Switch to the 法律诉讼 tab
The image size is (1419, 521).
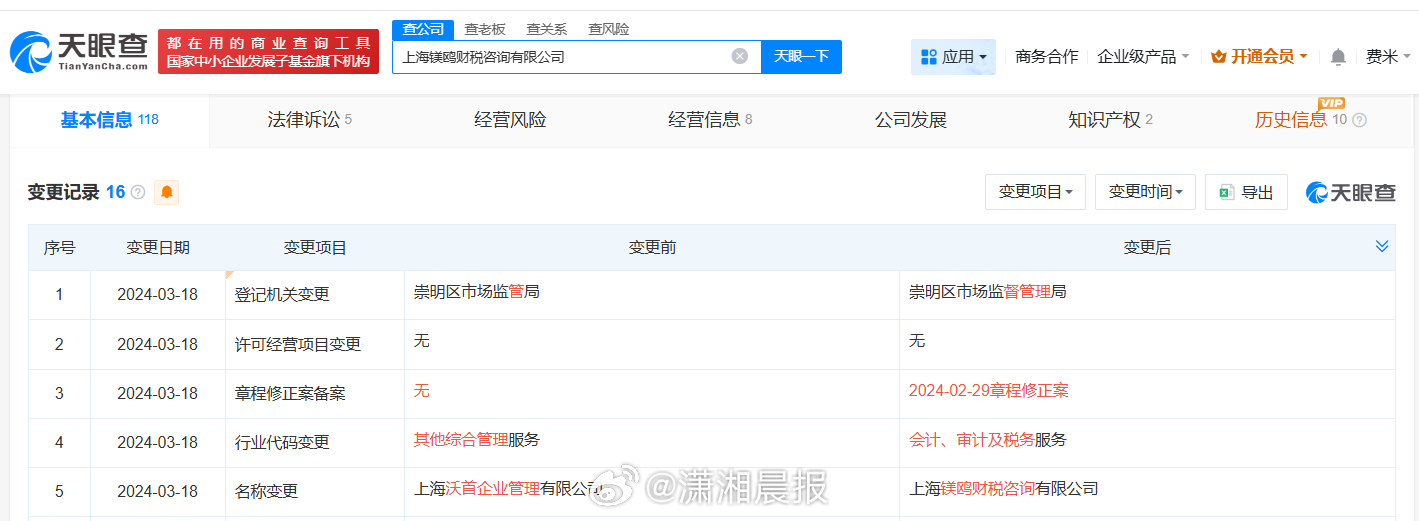coord(310,120)
